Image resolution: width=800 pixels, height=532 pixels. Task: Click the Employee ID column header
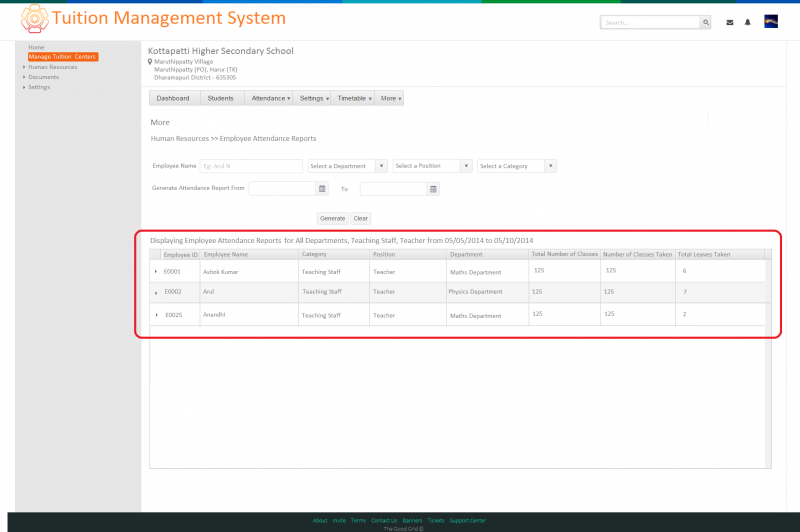(181, 255)
